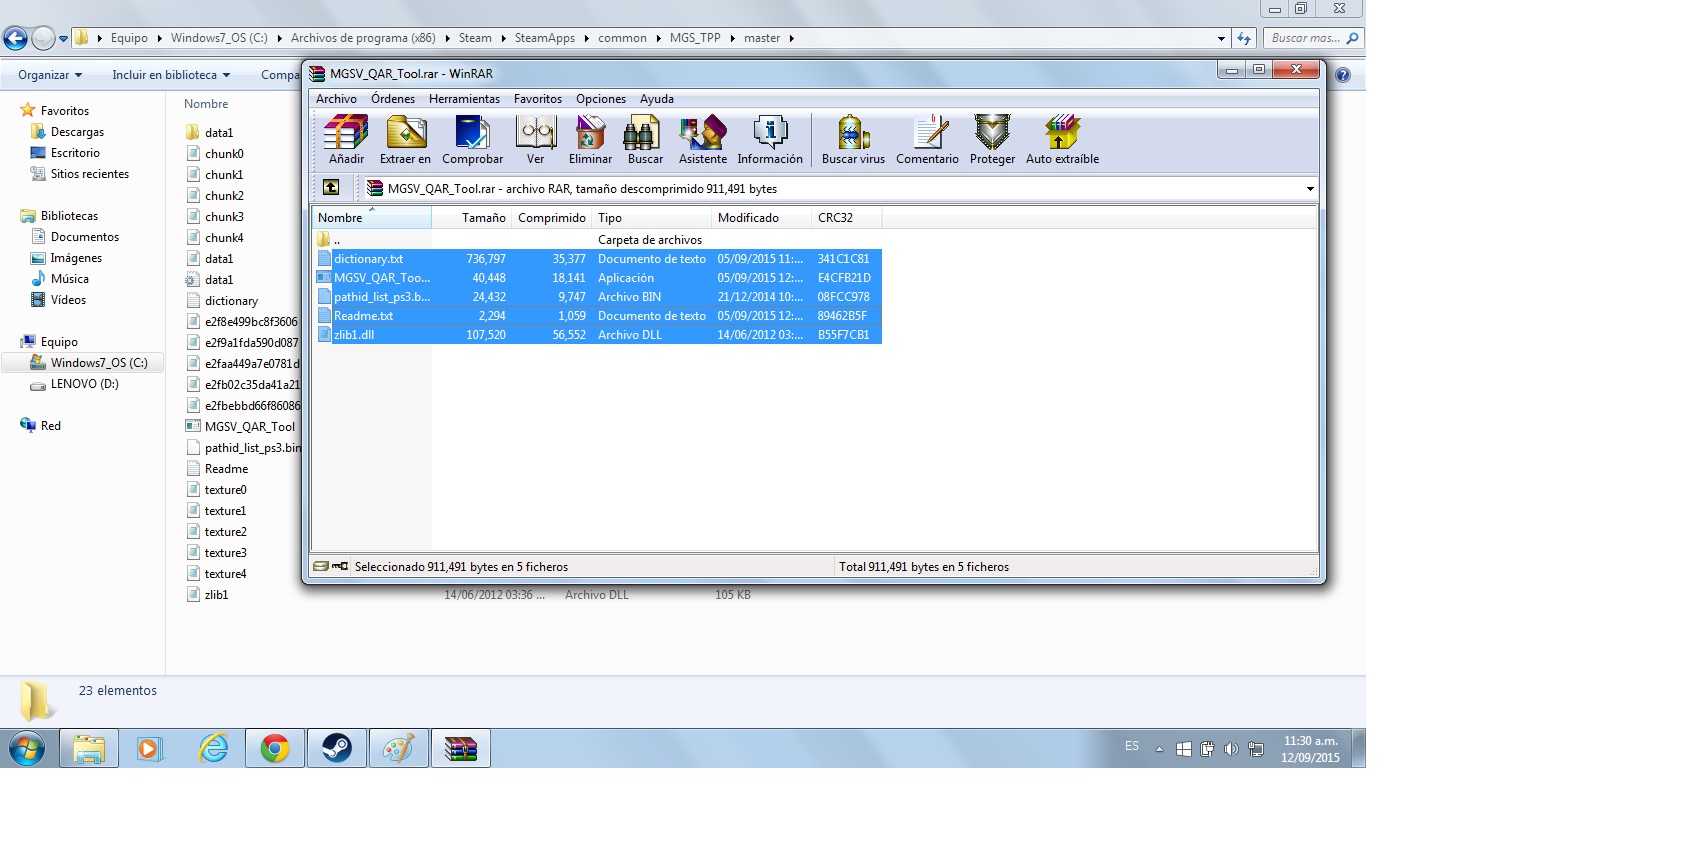This screenshot has width=1700, height=858.
Task: Go up one level in WinRAR path
Action: pos(331,188)
